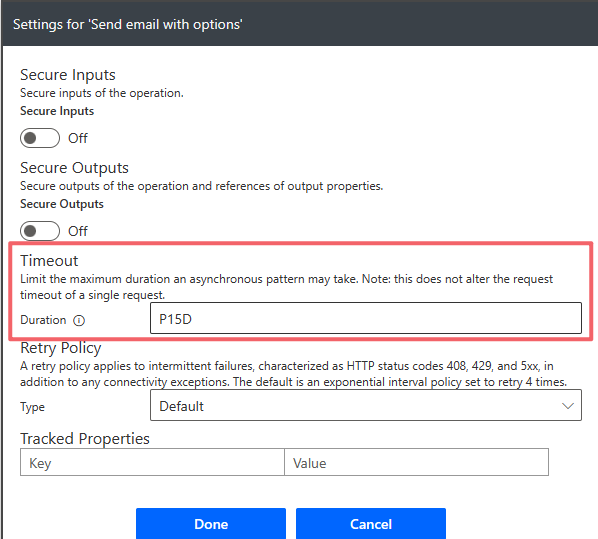Click the Tracked Properties Key field
This screenshot has height=539, width=598.
pyautogui.click(x=152, y=462)
